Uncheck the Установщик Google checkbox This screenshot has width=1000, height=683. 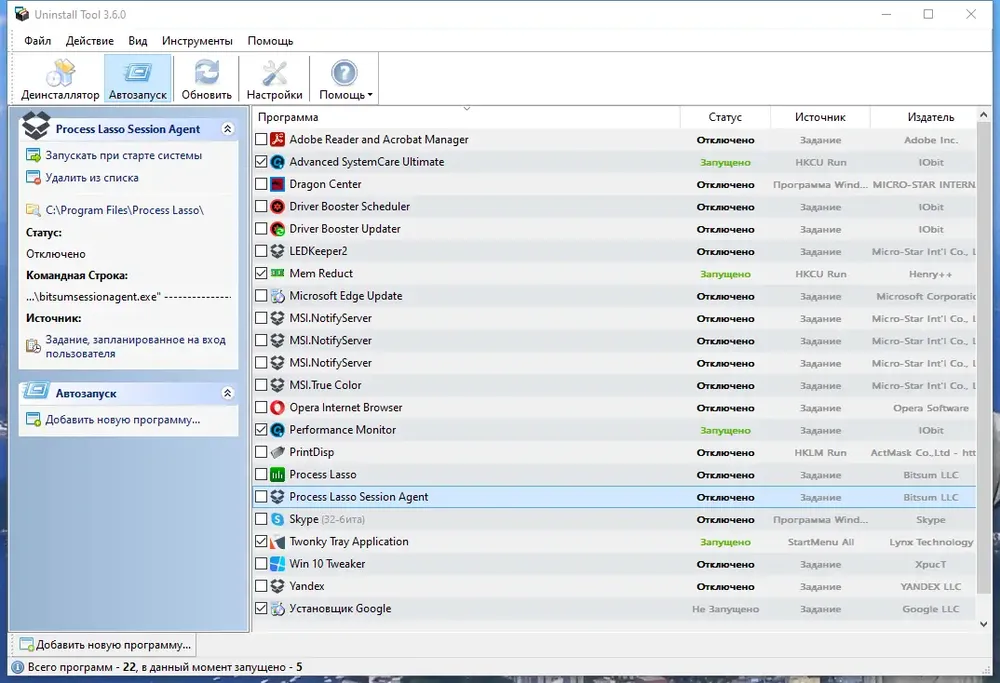(261, 608)
